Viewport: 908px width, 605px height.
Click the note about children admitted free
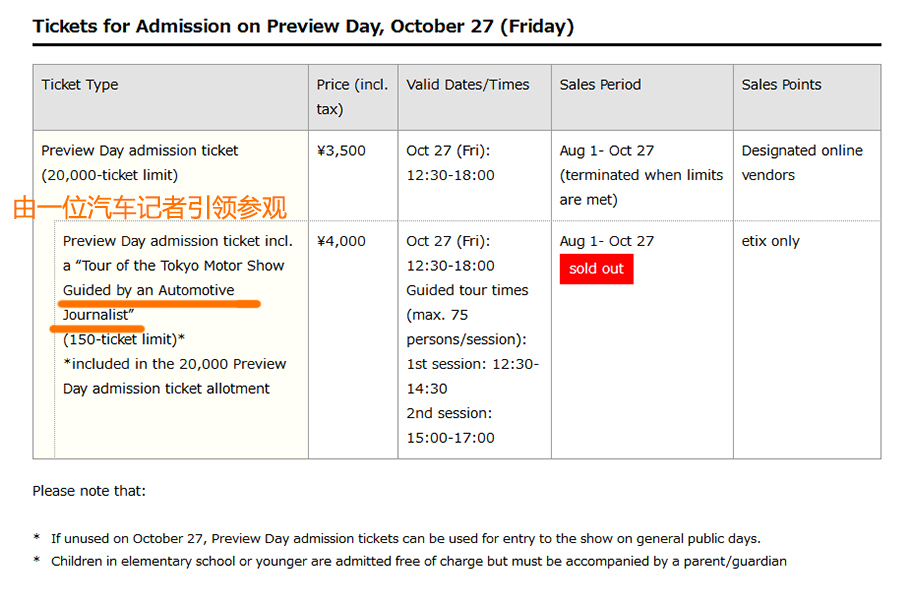(419, 561)
